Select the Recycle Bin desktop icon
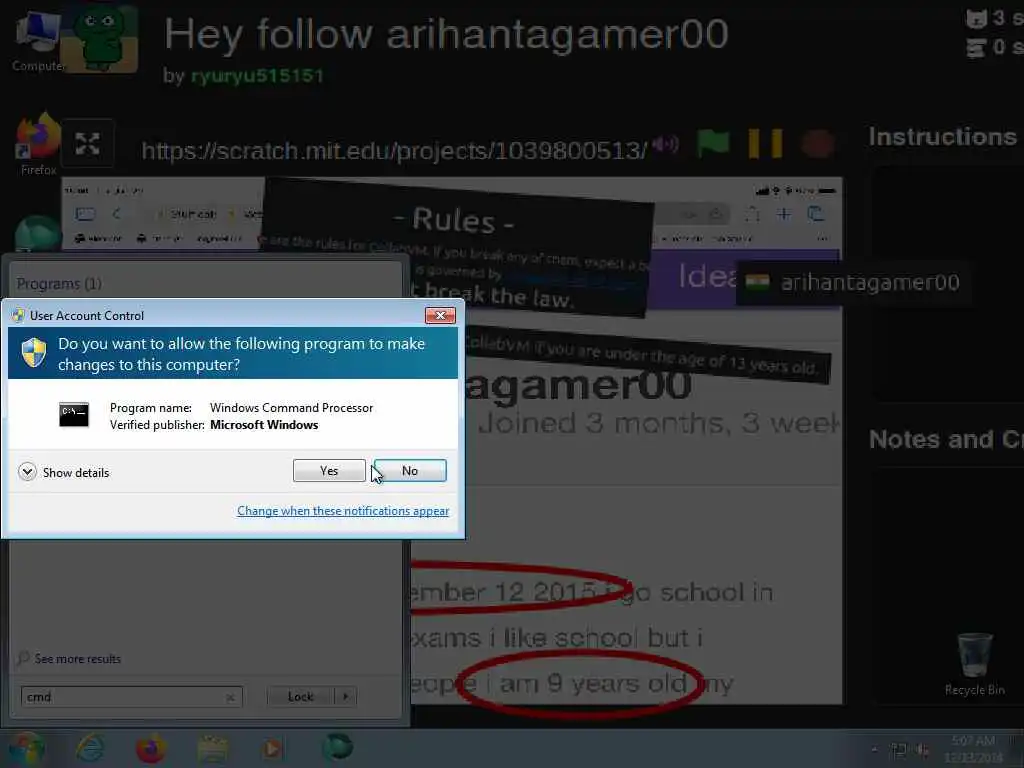1024x768 pixels. [x=974, y=664]
